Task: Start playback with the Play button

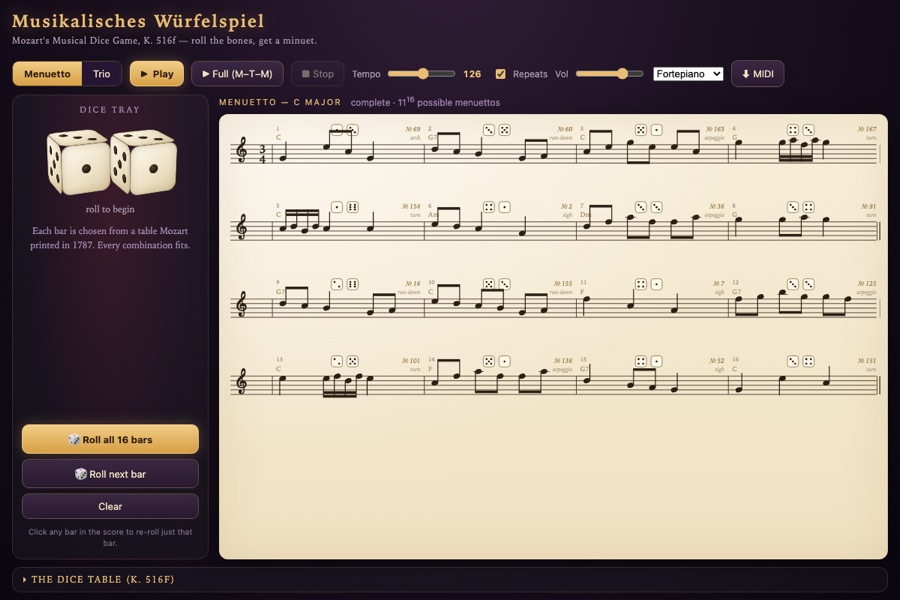Action: click(x=157, y=73)
